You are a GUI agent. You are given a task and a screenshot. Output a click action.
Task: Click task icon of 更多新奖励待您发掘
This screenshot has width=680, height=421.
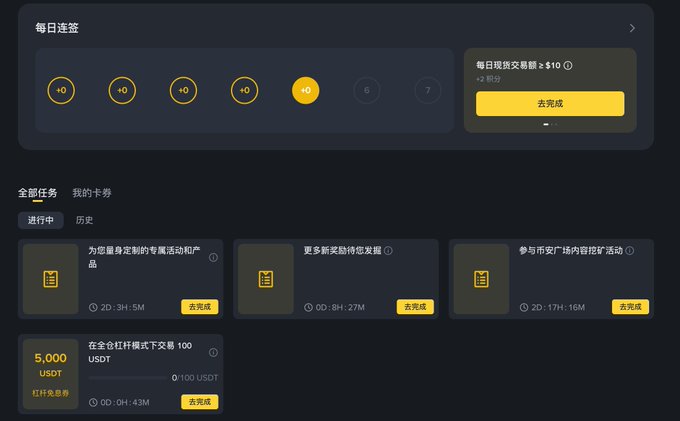click(x=266, y=279)
